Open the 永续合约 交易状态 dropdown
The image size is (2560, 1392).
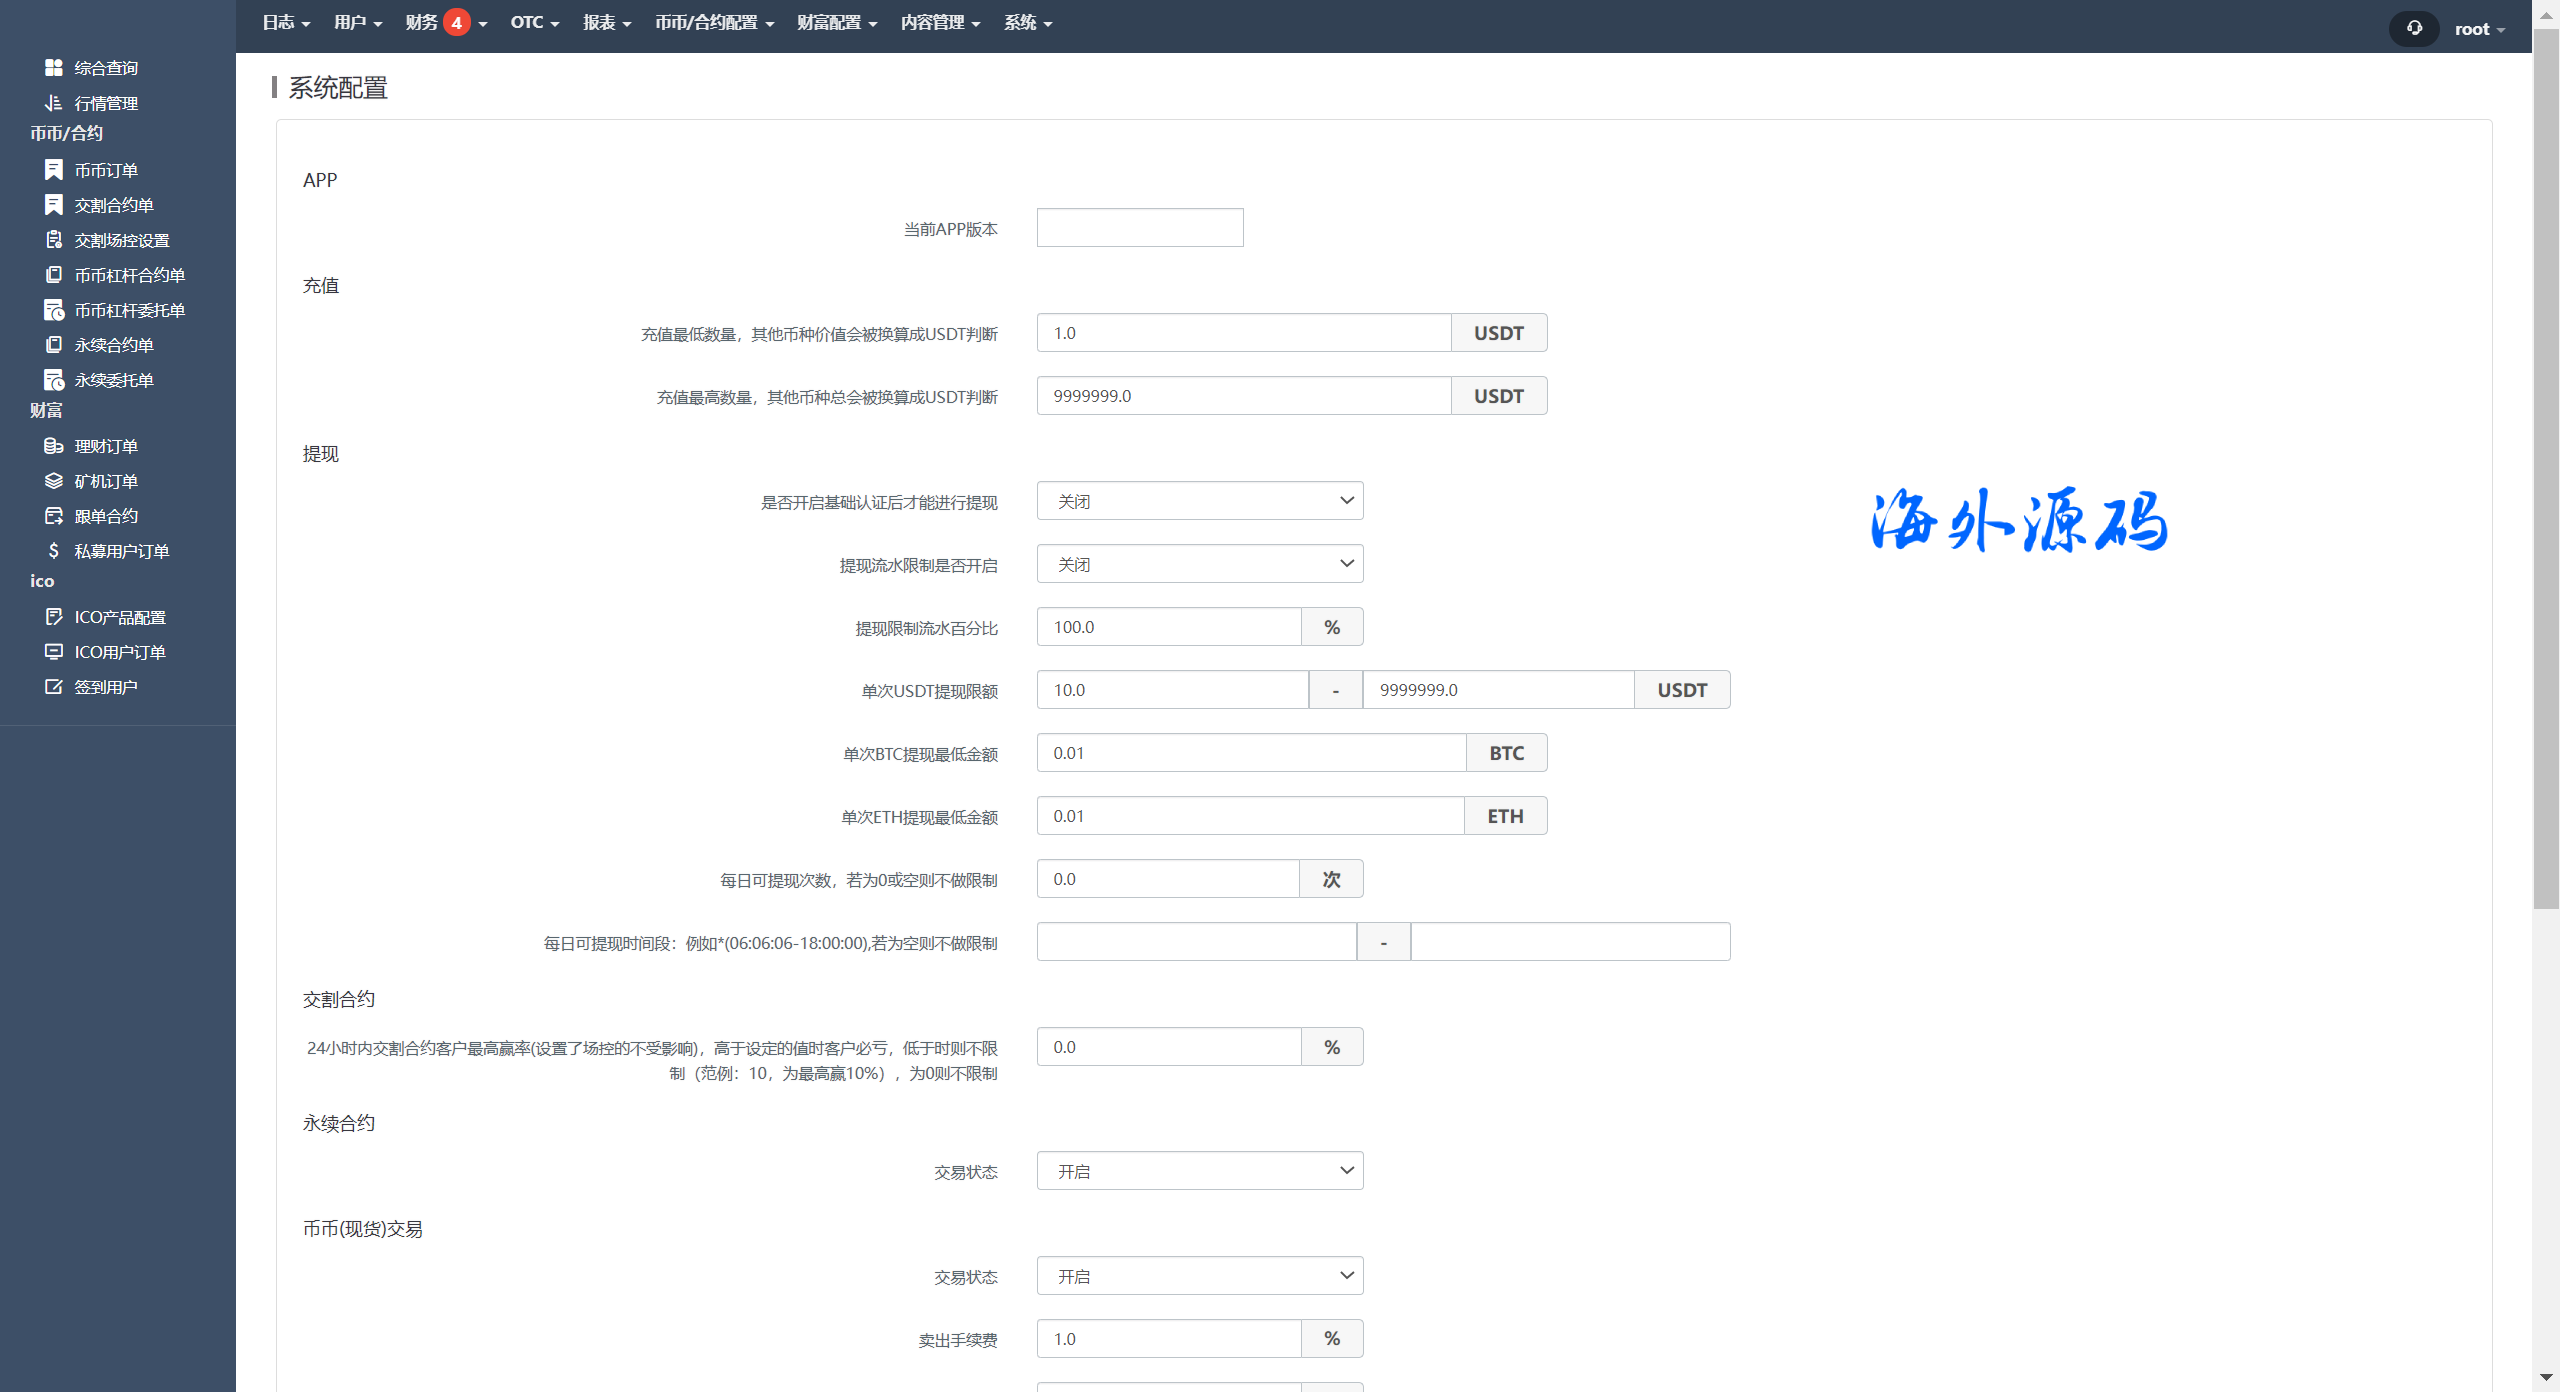point(1199,1170)
